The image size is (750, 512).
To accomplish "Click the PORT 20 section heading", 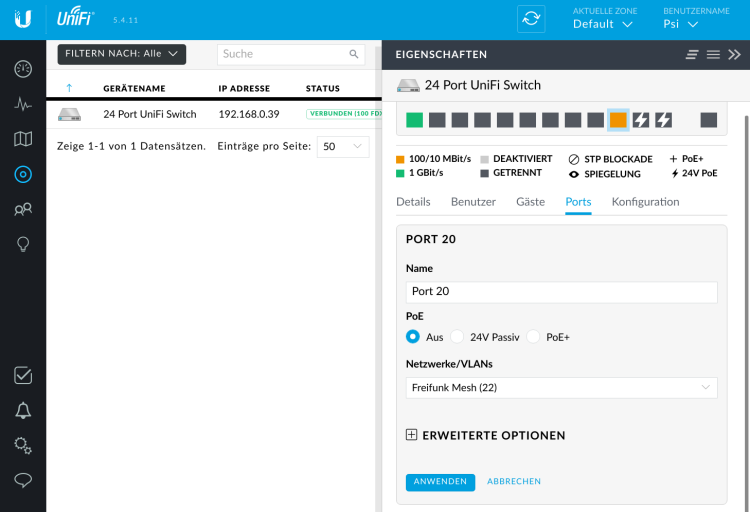I will pyautogui.click(x=430, y=239).
